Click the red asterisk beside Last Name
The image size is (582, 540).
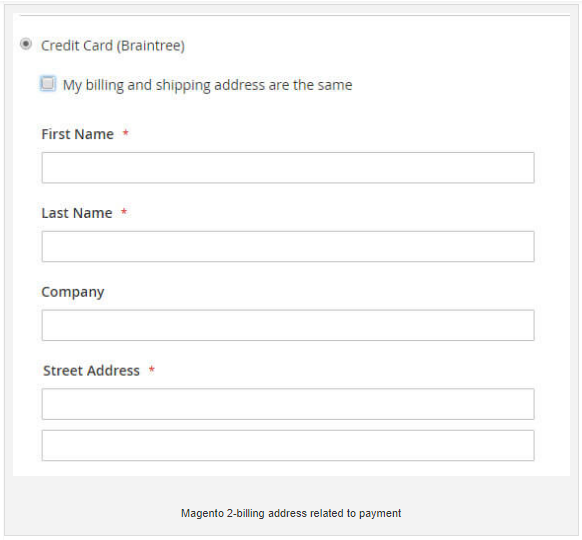tap(124, 212)
